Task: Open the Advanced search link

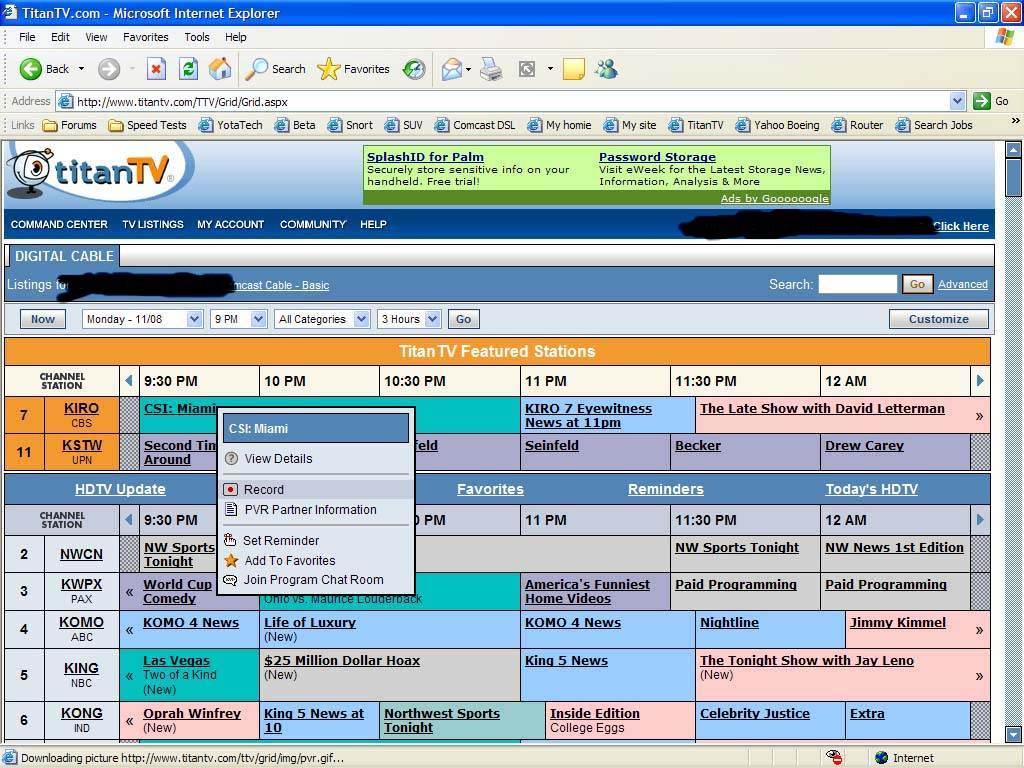Action: (x=963, y=284)
